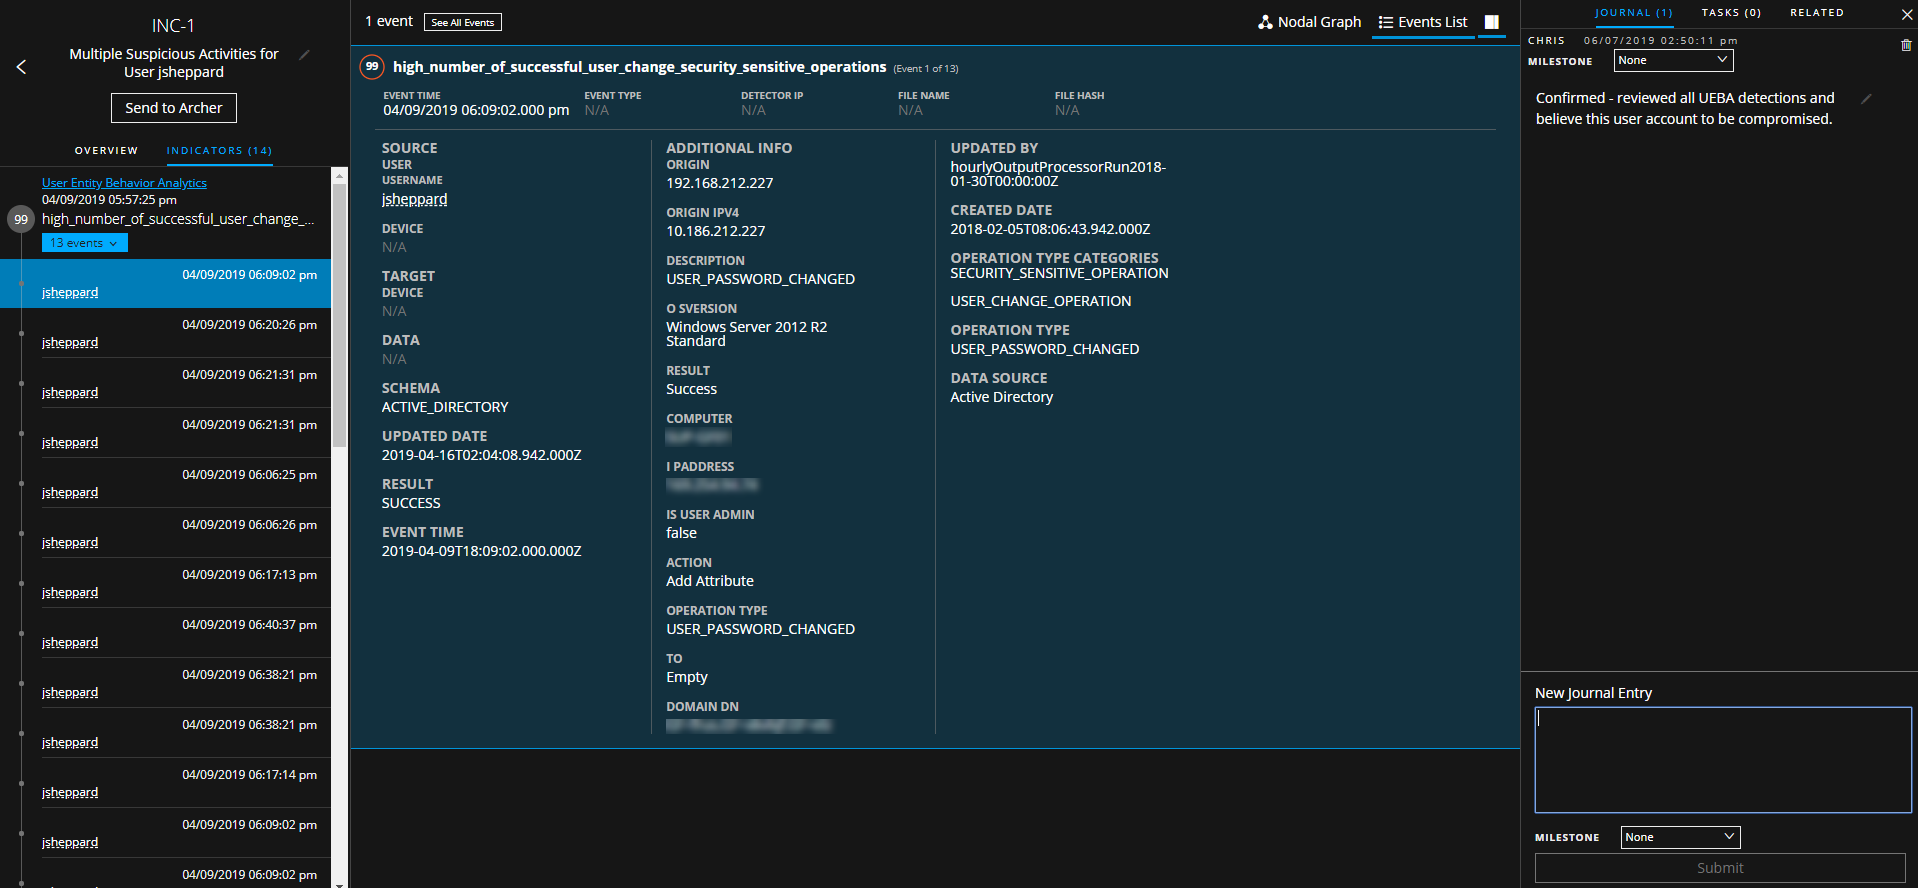Close the journal panel with X icon

(x=1906, y=14)
